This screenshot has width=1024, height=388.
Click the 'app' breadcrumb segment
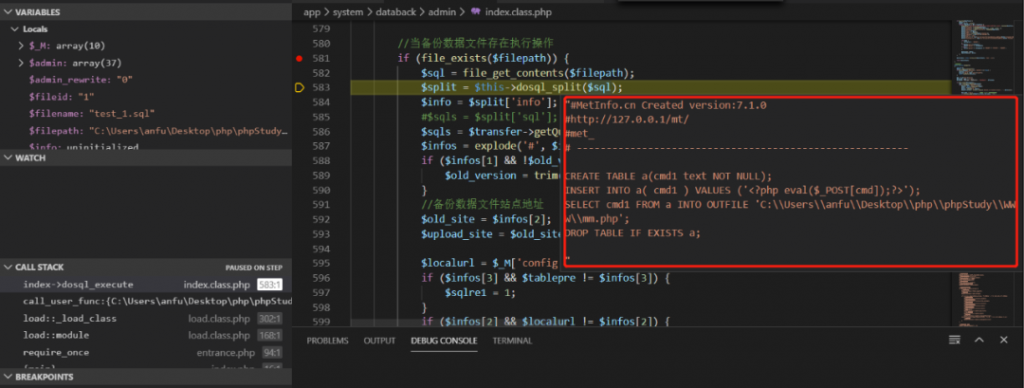click(311, 12)
